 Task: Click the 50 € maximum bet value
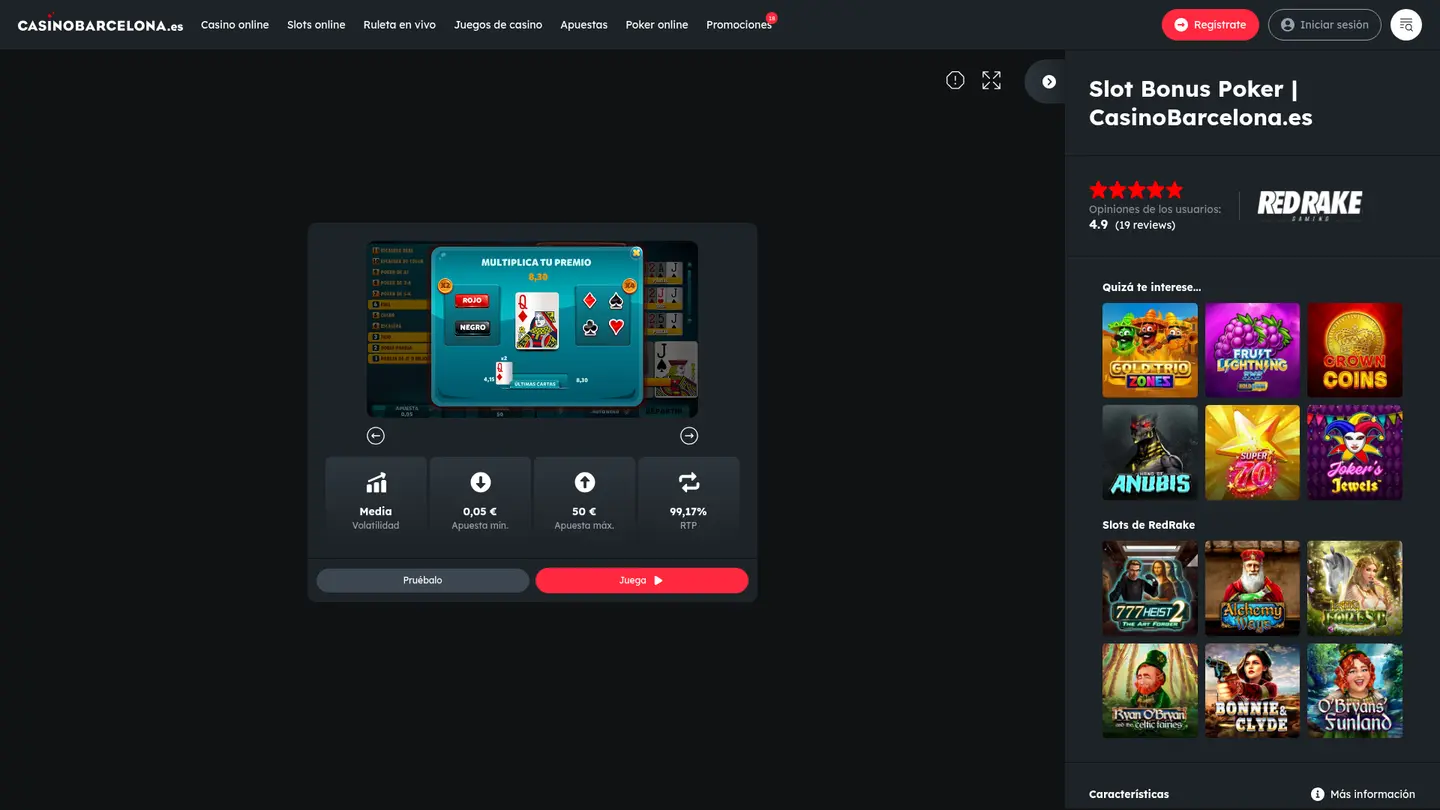click(585, 511)
